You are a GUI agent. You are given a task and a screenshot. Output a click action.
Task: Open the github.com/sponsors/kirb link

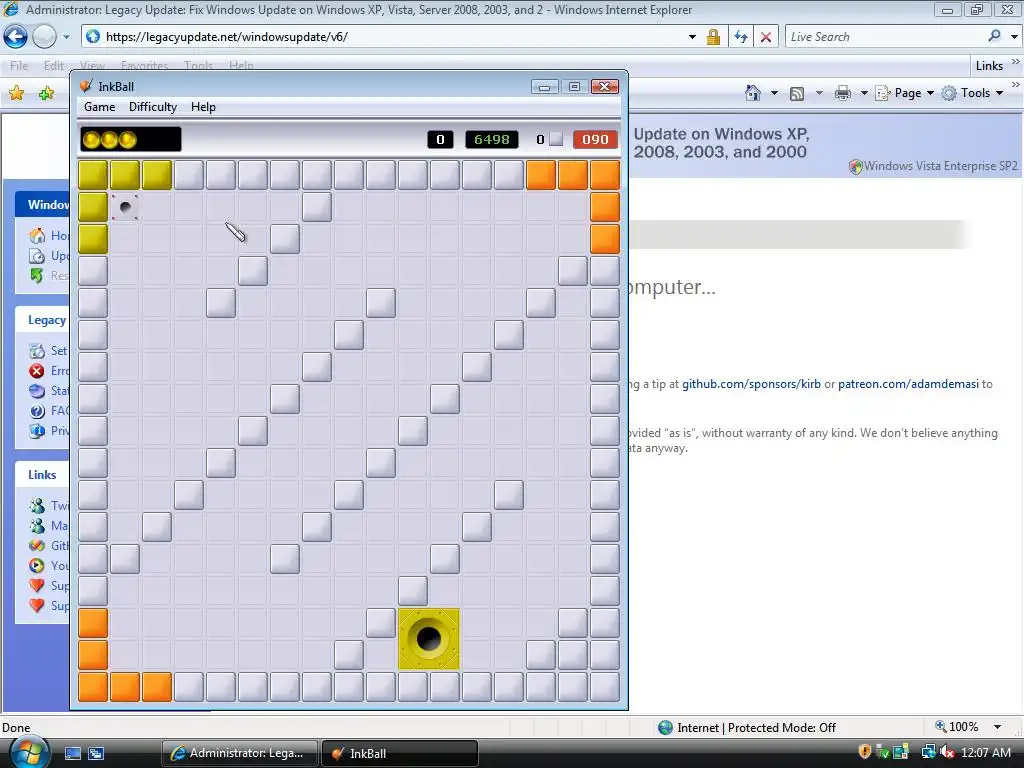coord(751,384)
